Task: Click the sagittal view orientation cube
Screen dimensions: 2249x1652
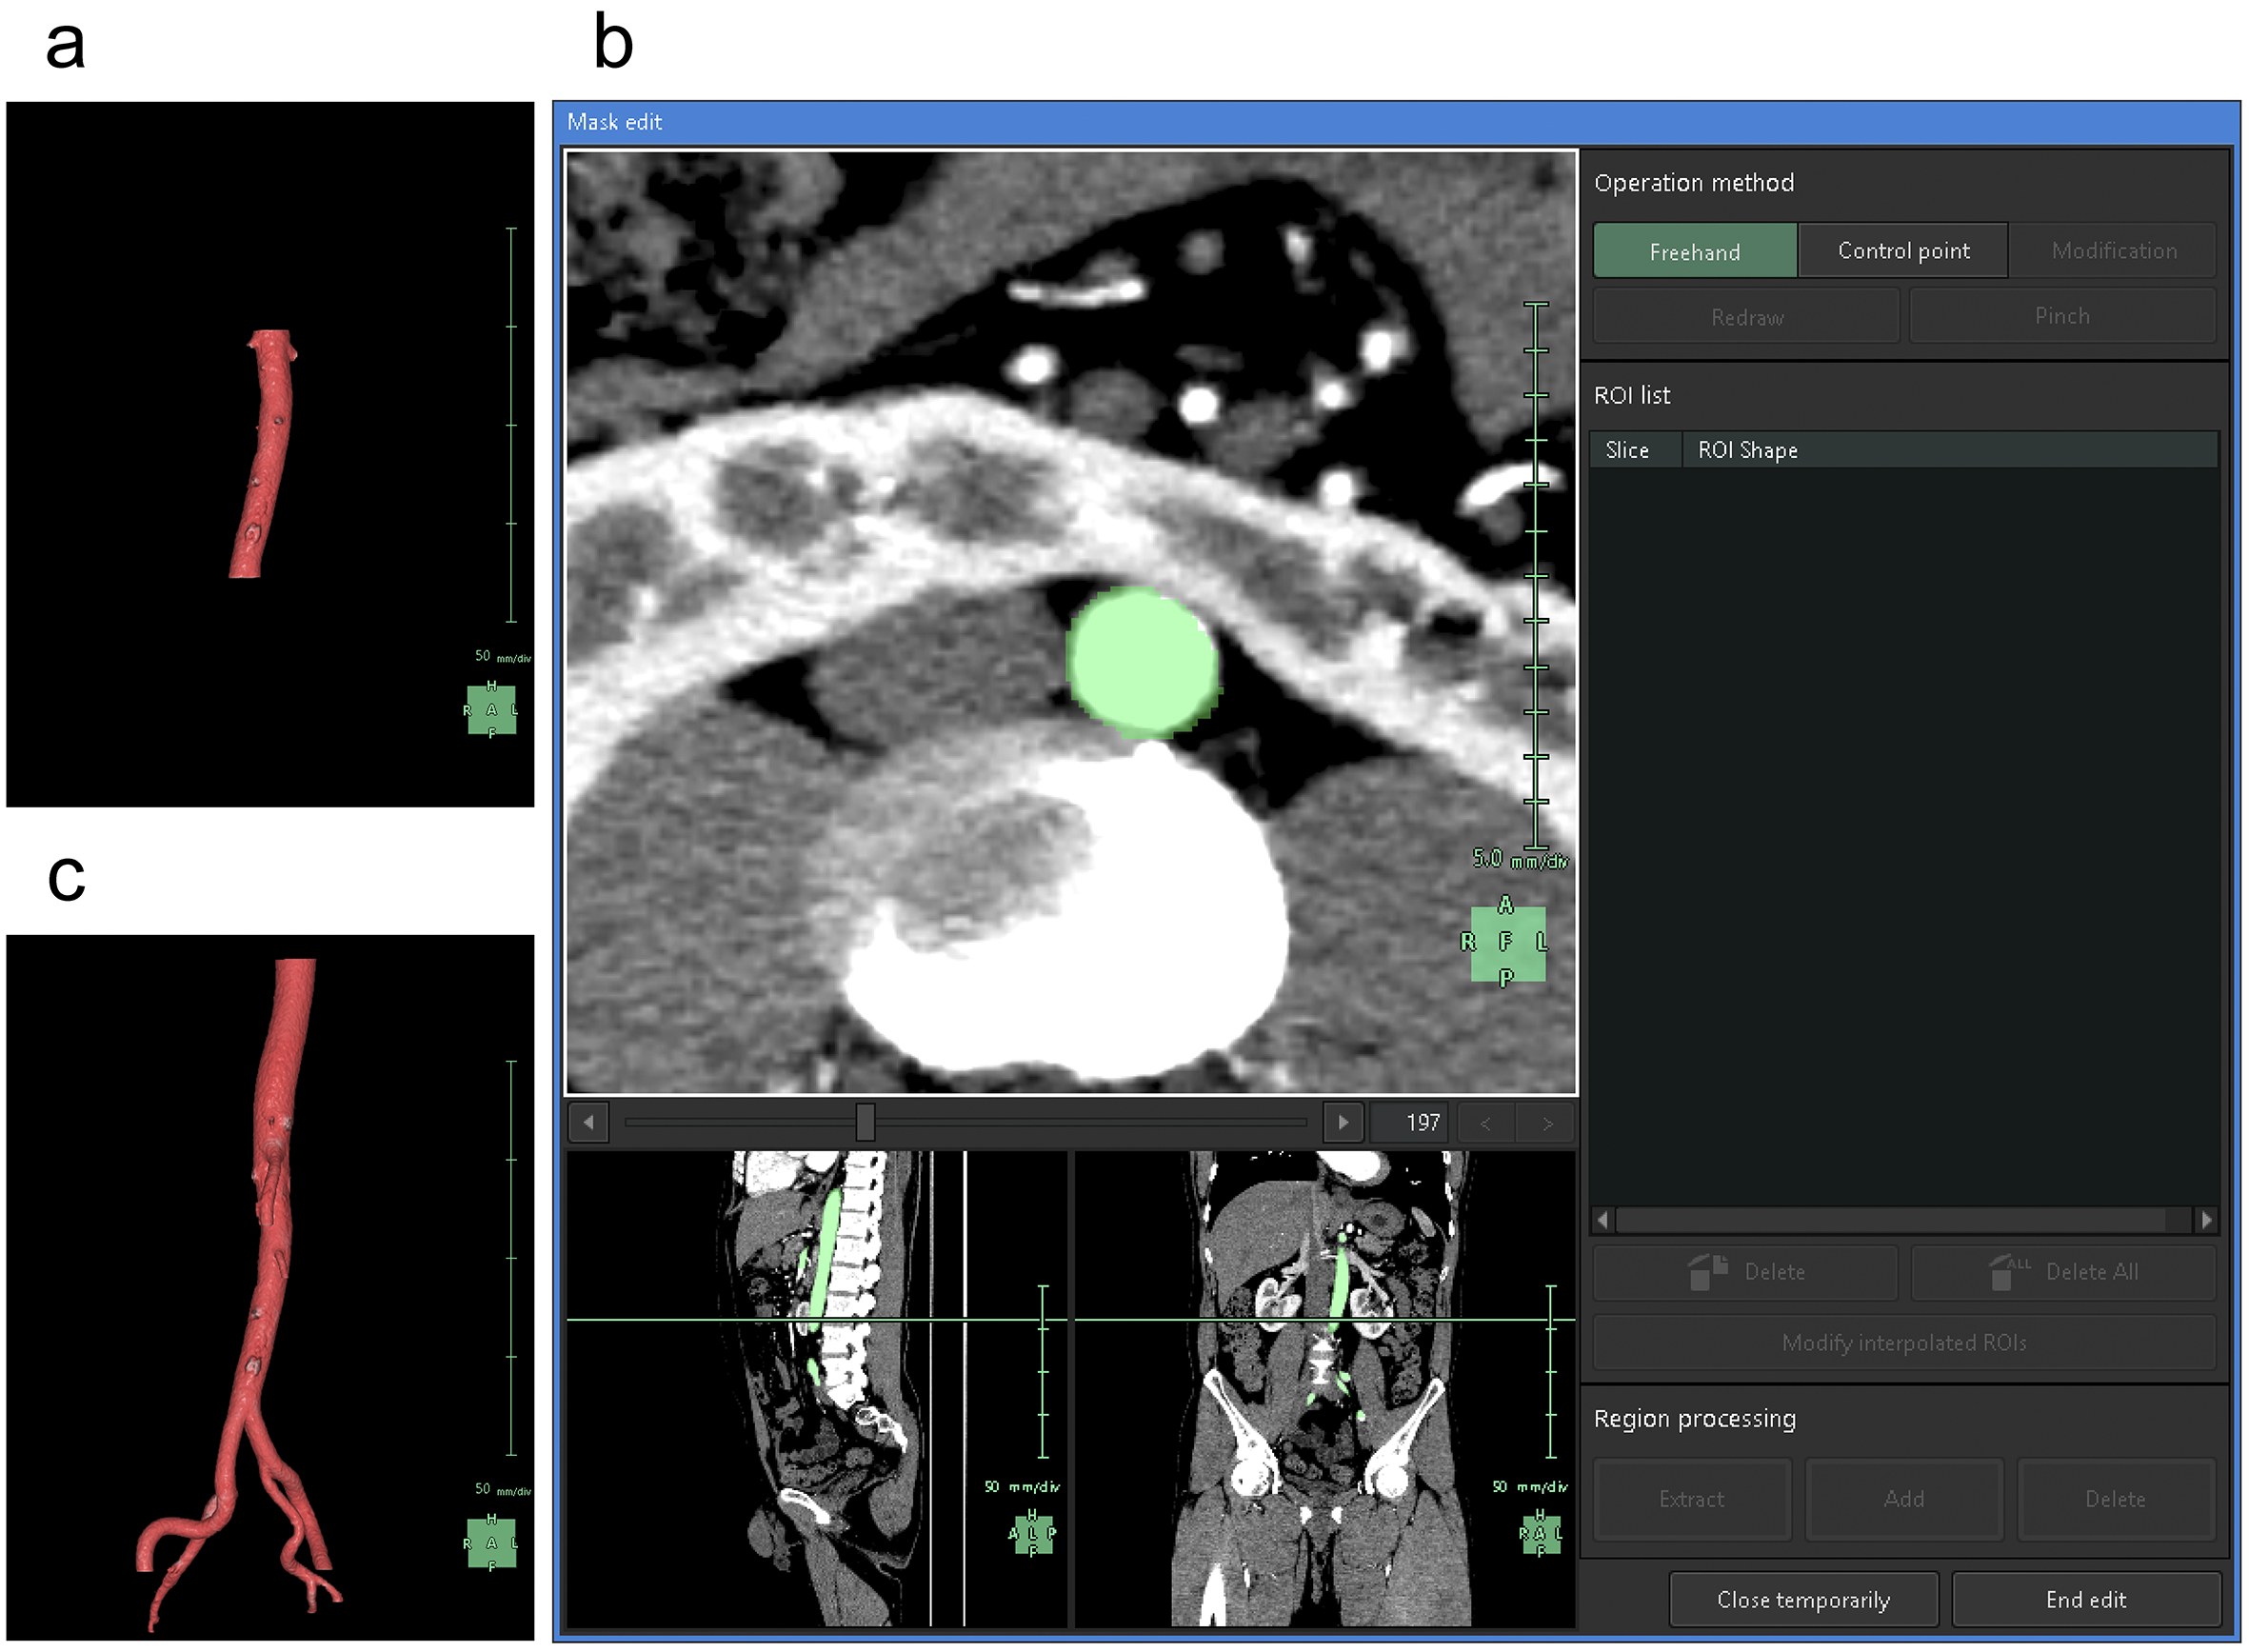Action: 1033,1535
